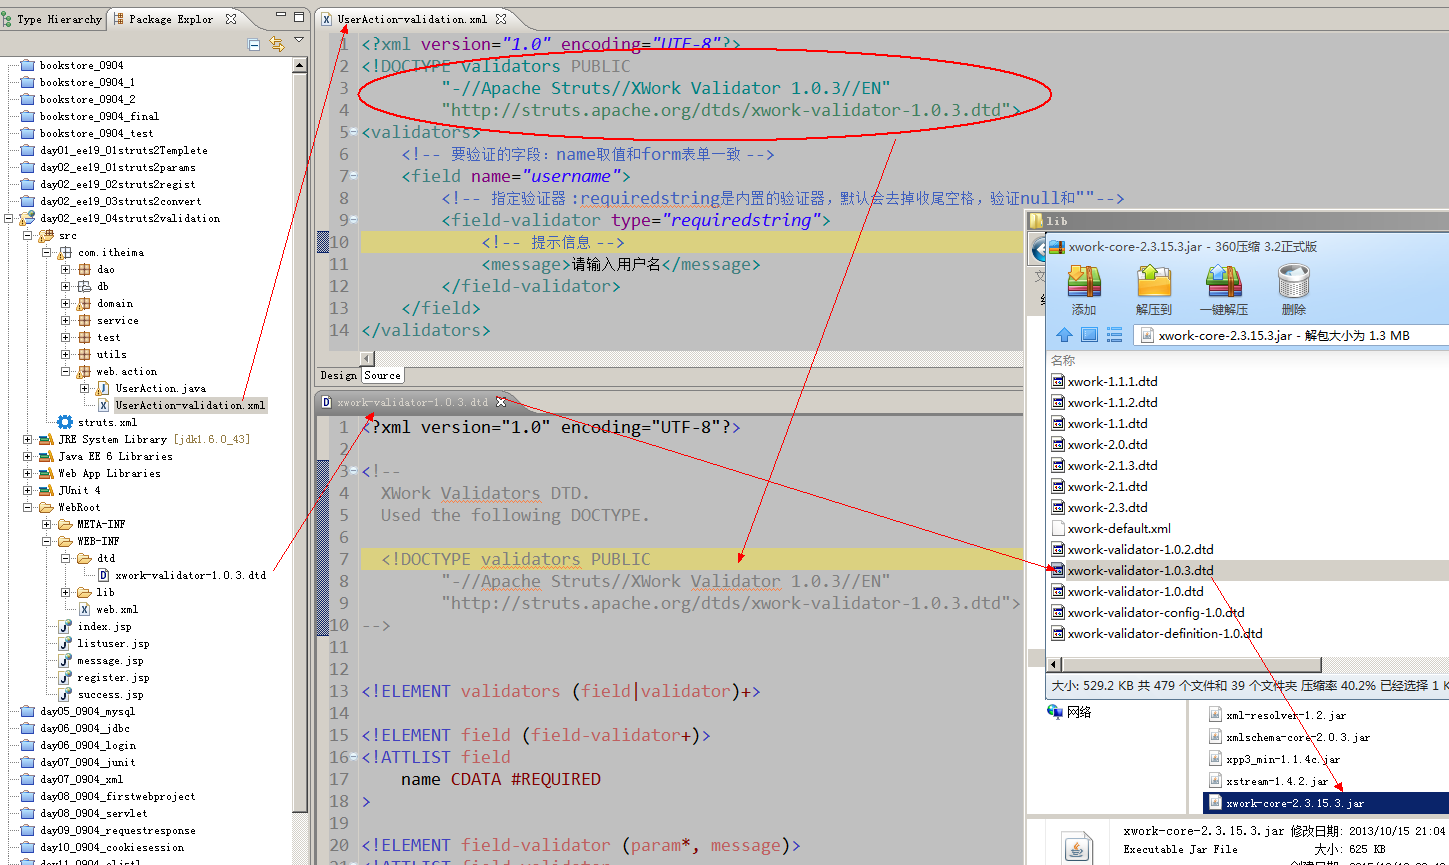
Task: Collapse the web.action package
Action: tap(66, 372)
